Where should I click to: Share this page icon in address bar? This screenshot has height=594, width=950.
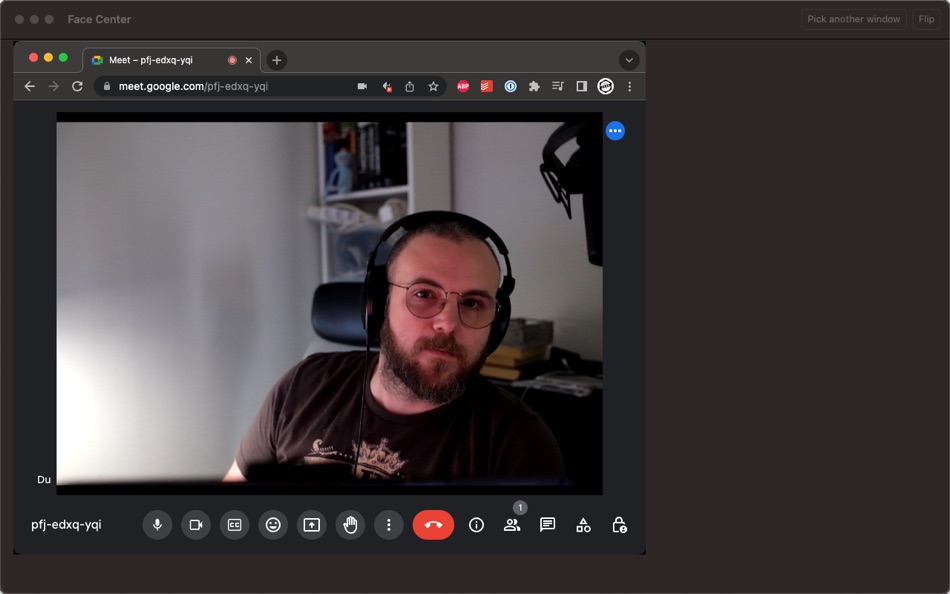click(x=410, y=87)
